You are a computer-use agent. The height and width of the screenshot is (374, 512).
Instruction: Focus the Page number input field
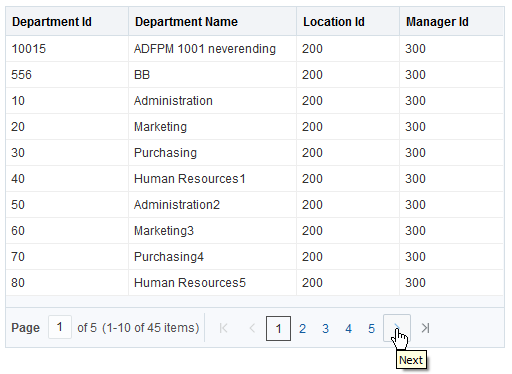(60, 327)
